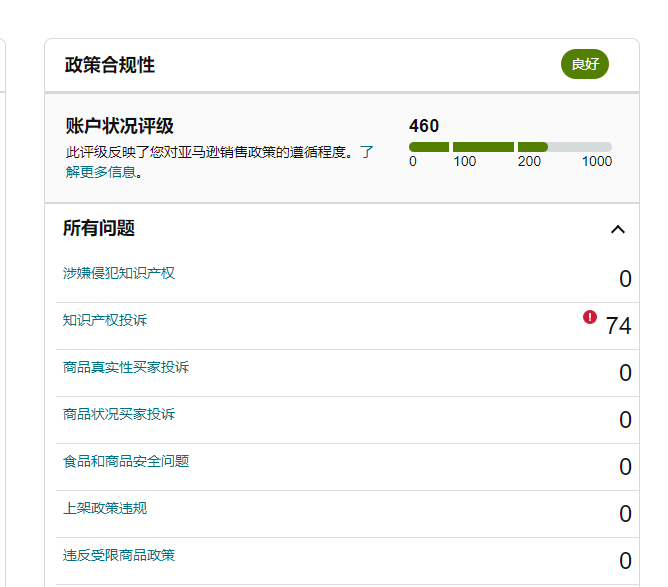Collapse the 所有问题 section with the chevron
Viewport: 668px width, 587px height.
pyautogui.click(x=618, y=230)
